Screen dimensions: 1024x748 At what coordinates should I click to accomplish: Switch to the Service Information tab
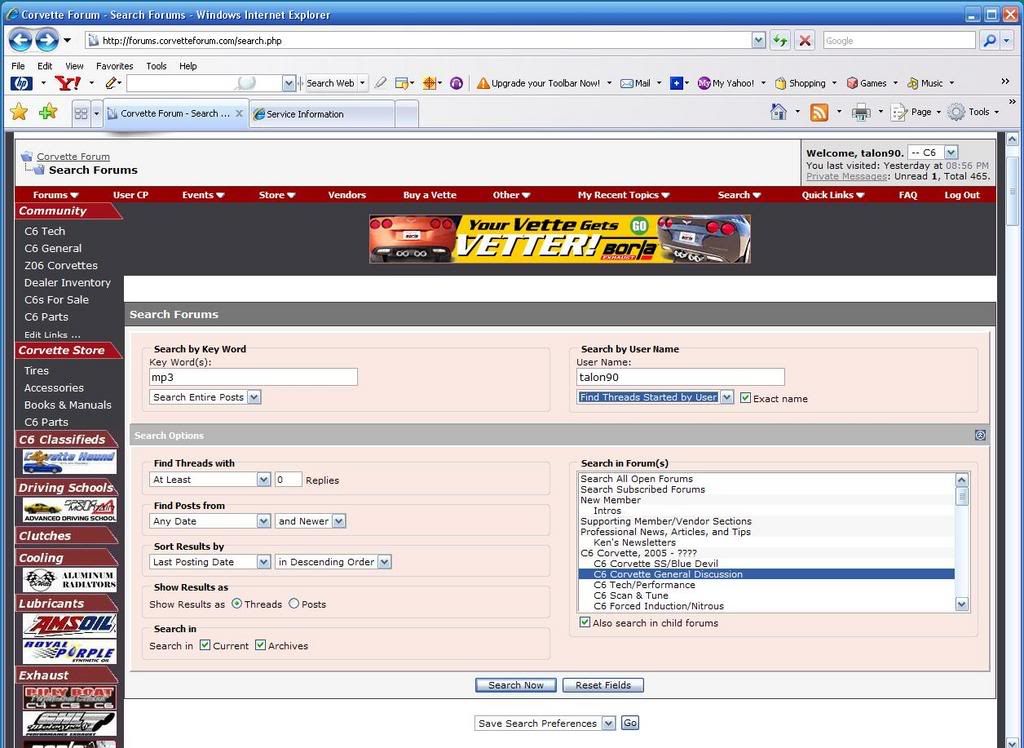click(x=321, y=114)
